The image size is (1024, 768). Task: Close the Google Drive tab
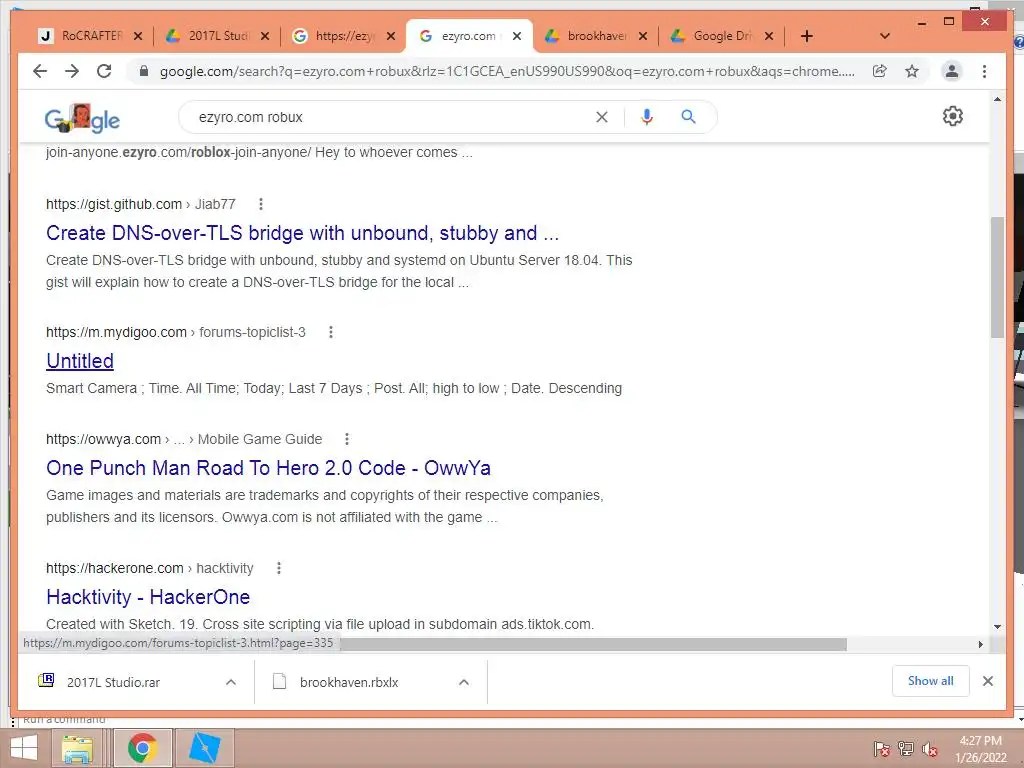point(769,37)
